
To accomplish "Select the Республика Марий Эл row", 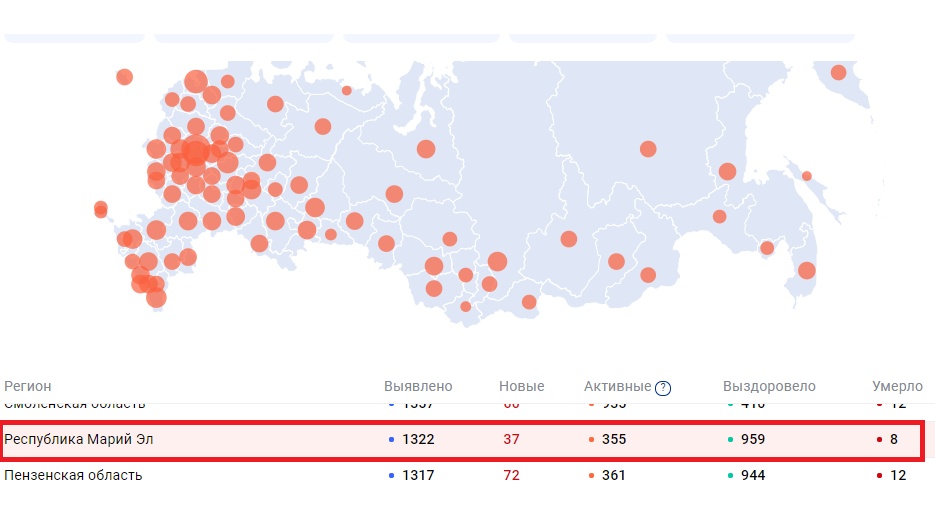I will tap(80, 439).
